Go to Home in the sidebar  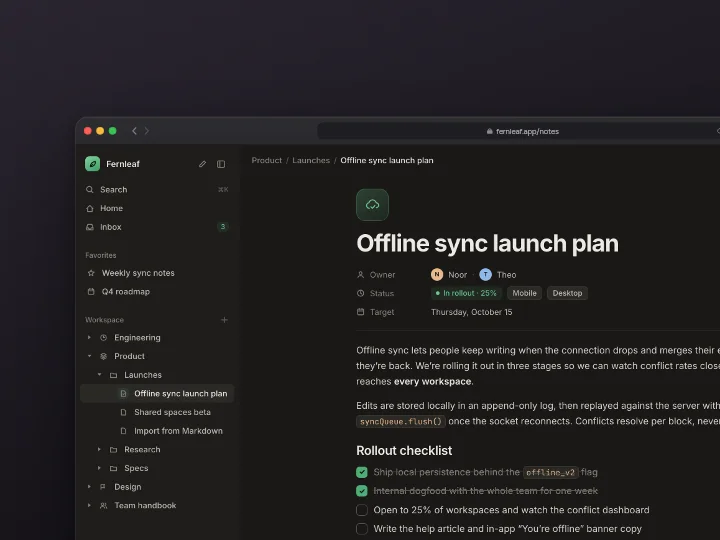(x=157, y=208)
